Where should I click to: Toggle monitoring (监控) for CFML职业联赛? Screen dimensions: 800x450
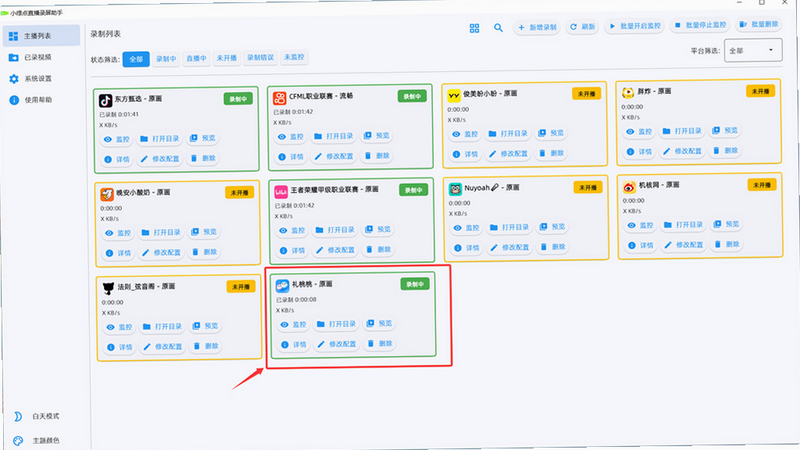pyautogui.click(x=291, y=137)
